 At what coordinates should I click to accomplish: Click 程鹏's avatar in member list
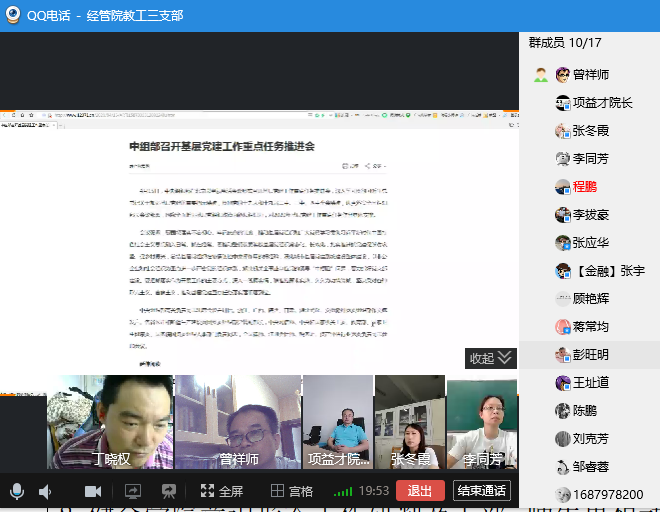pyautogui.click(x=563, y=187)
